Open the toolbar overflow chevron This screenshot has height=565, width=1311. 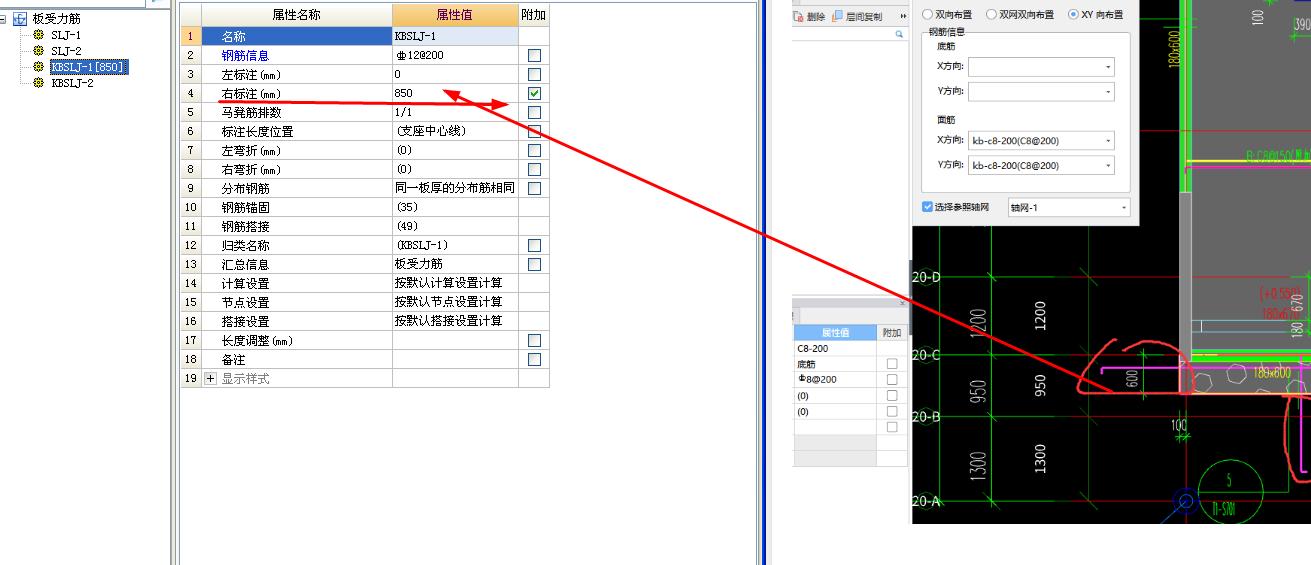[903, 16]
